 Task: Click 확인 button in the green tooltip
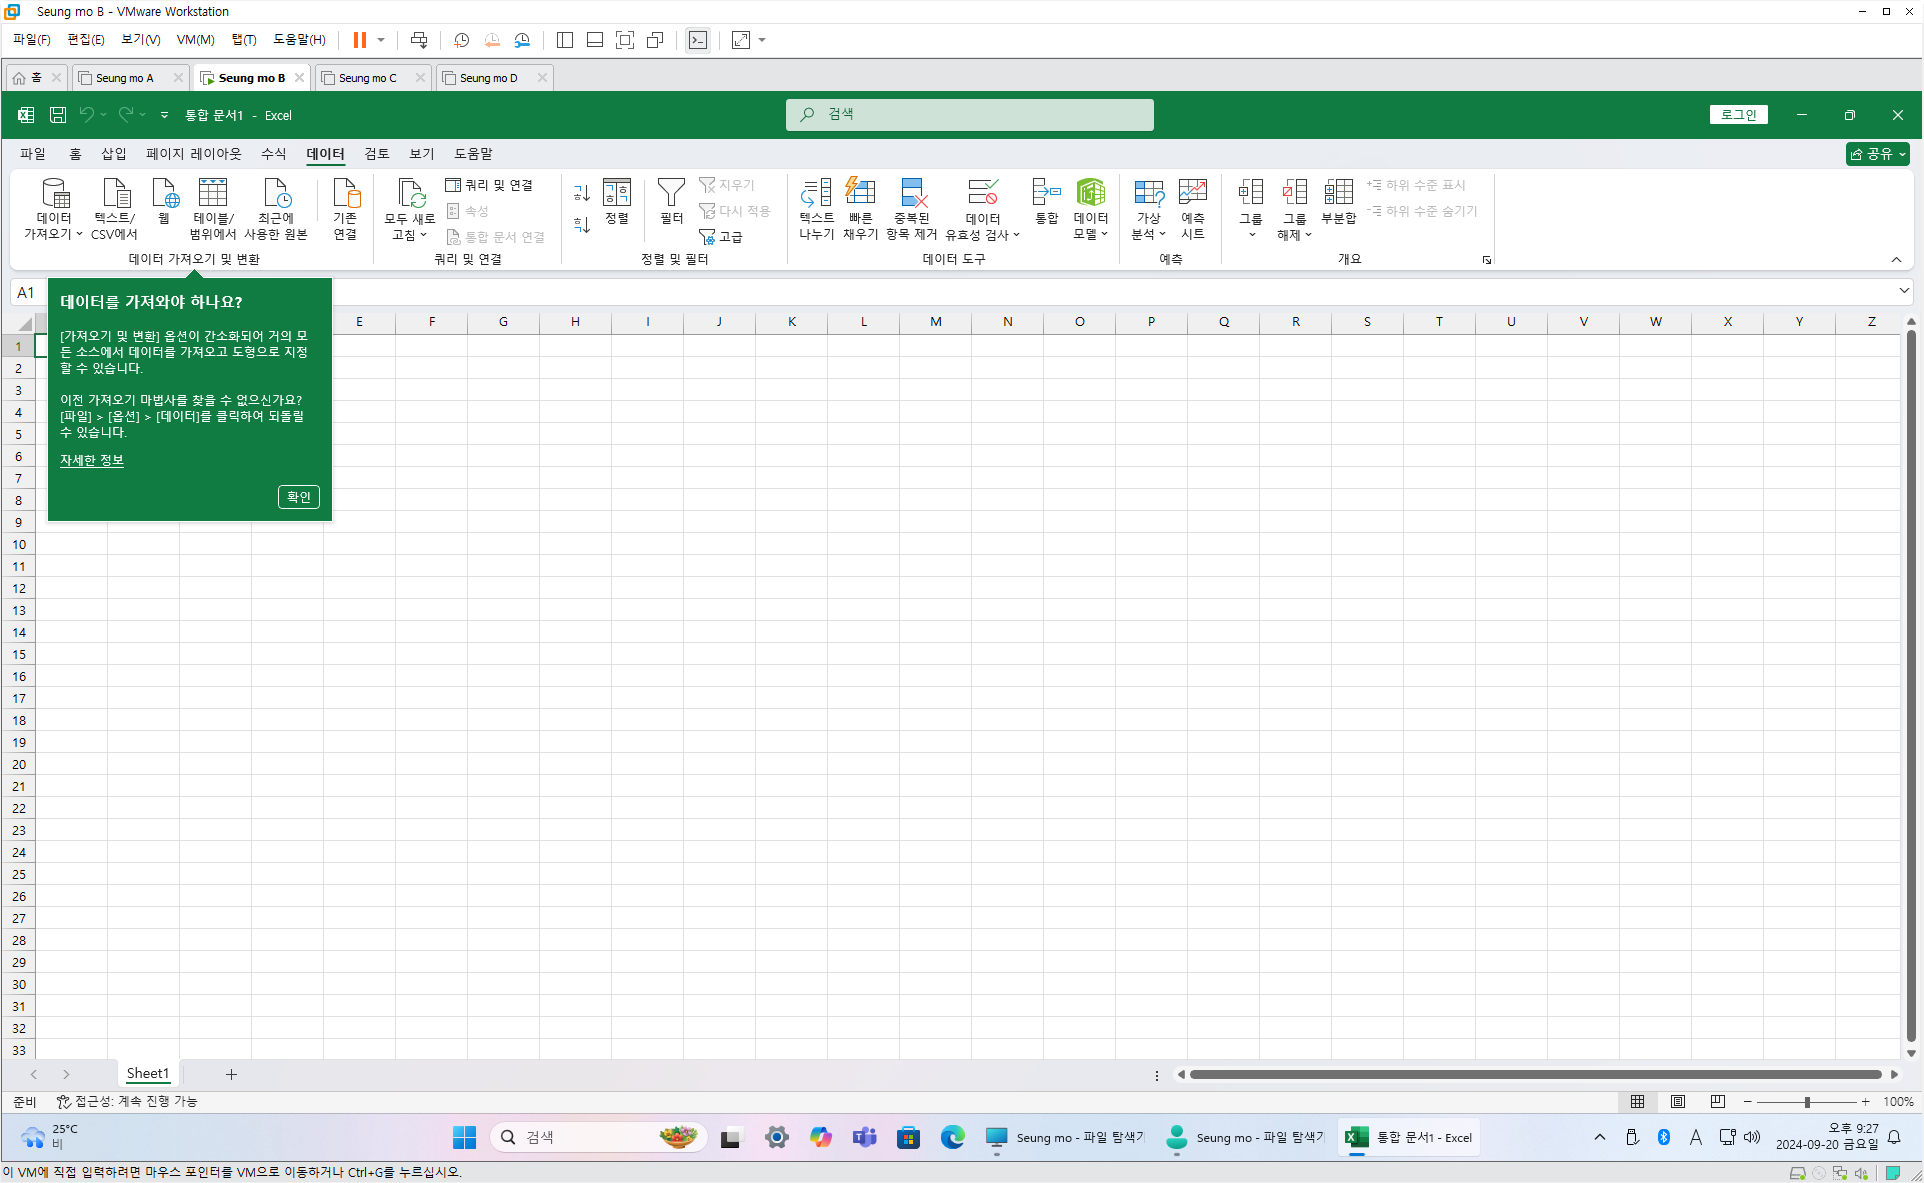(298, 497)
